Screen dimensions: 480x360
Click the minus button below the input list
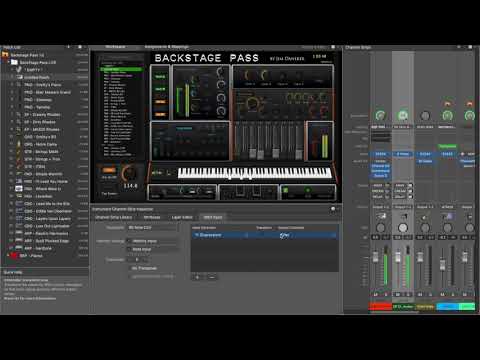(x=212, y=277)
